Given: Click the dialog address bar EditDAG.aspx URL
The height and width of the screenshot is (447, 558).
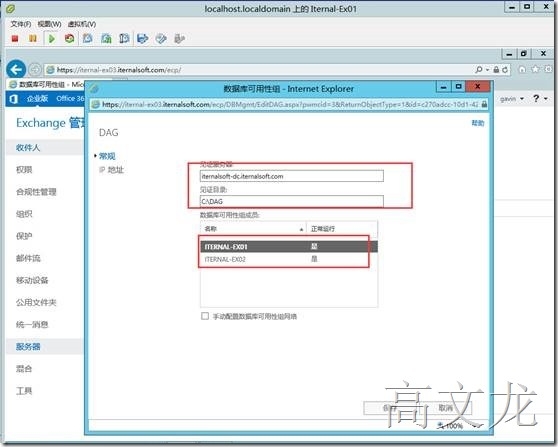Looking at the screenshot, I should tap(290, 104).
